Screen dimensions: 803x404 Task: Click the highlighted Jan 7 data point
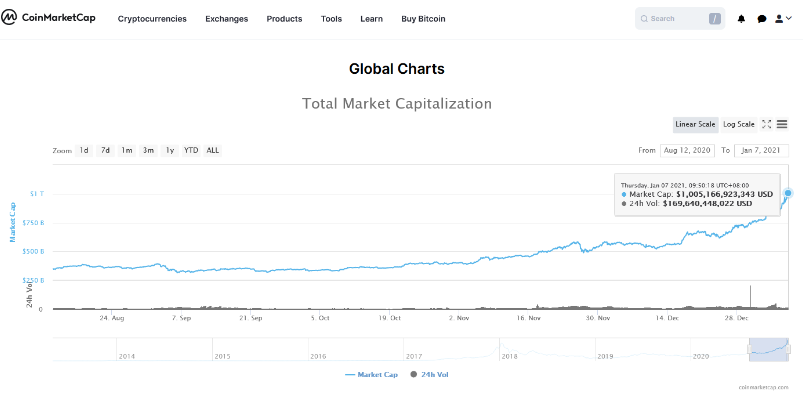[788, 193]
